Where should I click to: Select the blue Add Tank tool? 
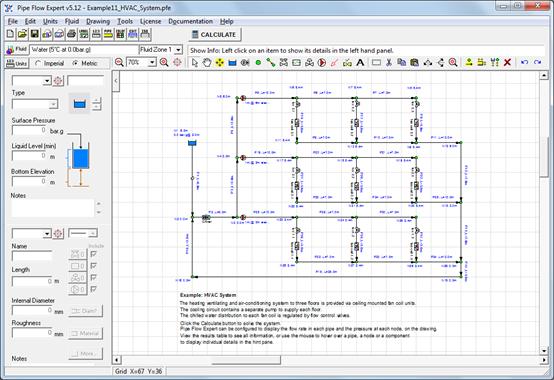(x=232, y=63)
